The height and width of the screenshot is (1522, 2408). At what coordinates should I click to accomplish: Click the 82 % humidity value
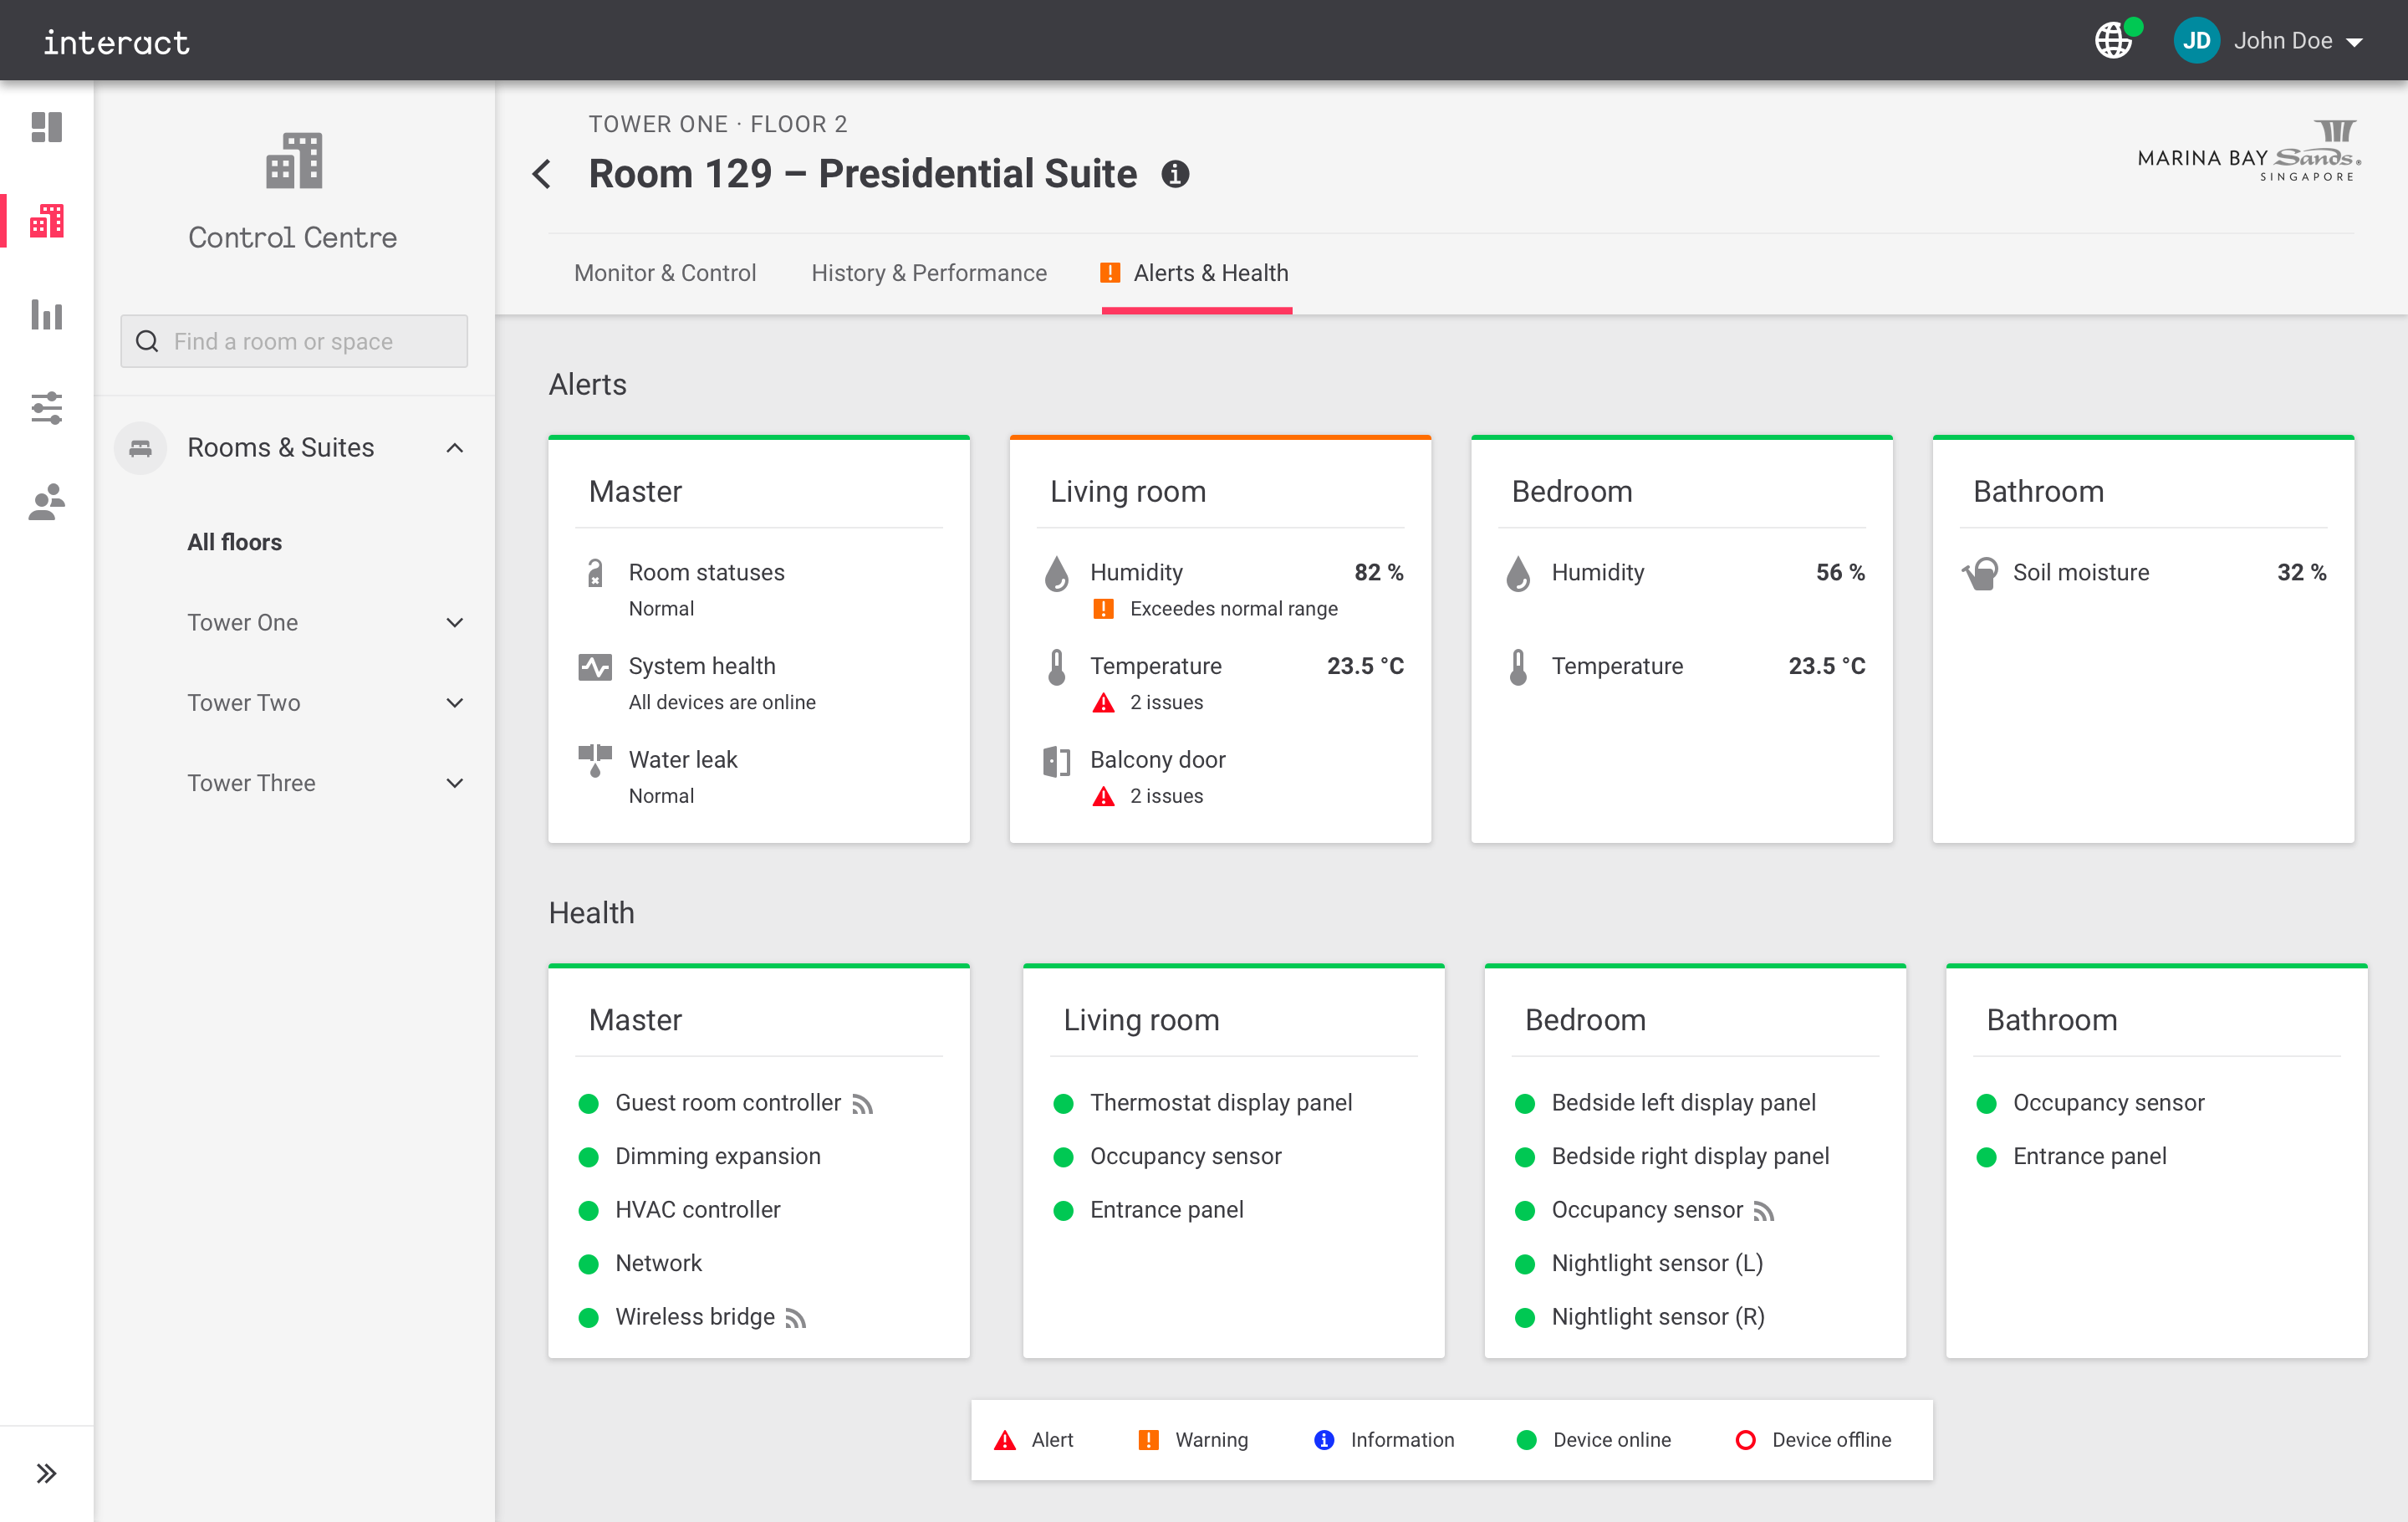point(1379,572)
